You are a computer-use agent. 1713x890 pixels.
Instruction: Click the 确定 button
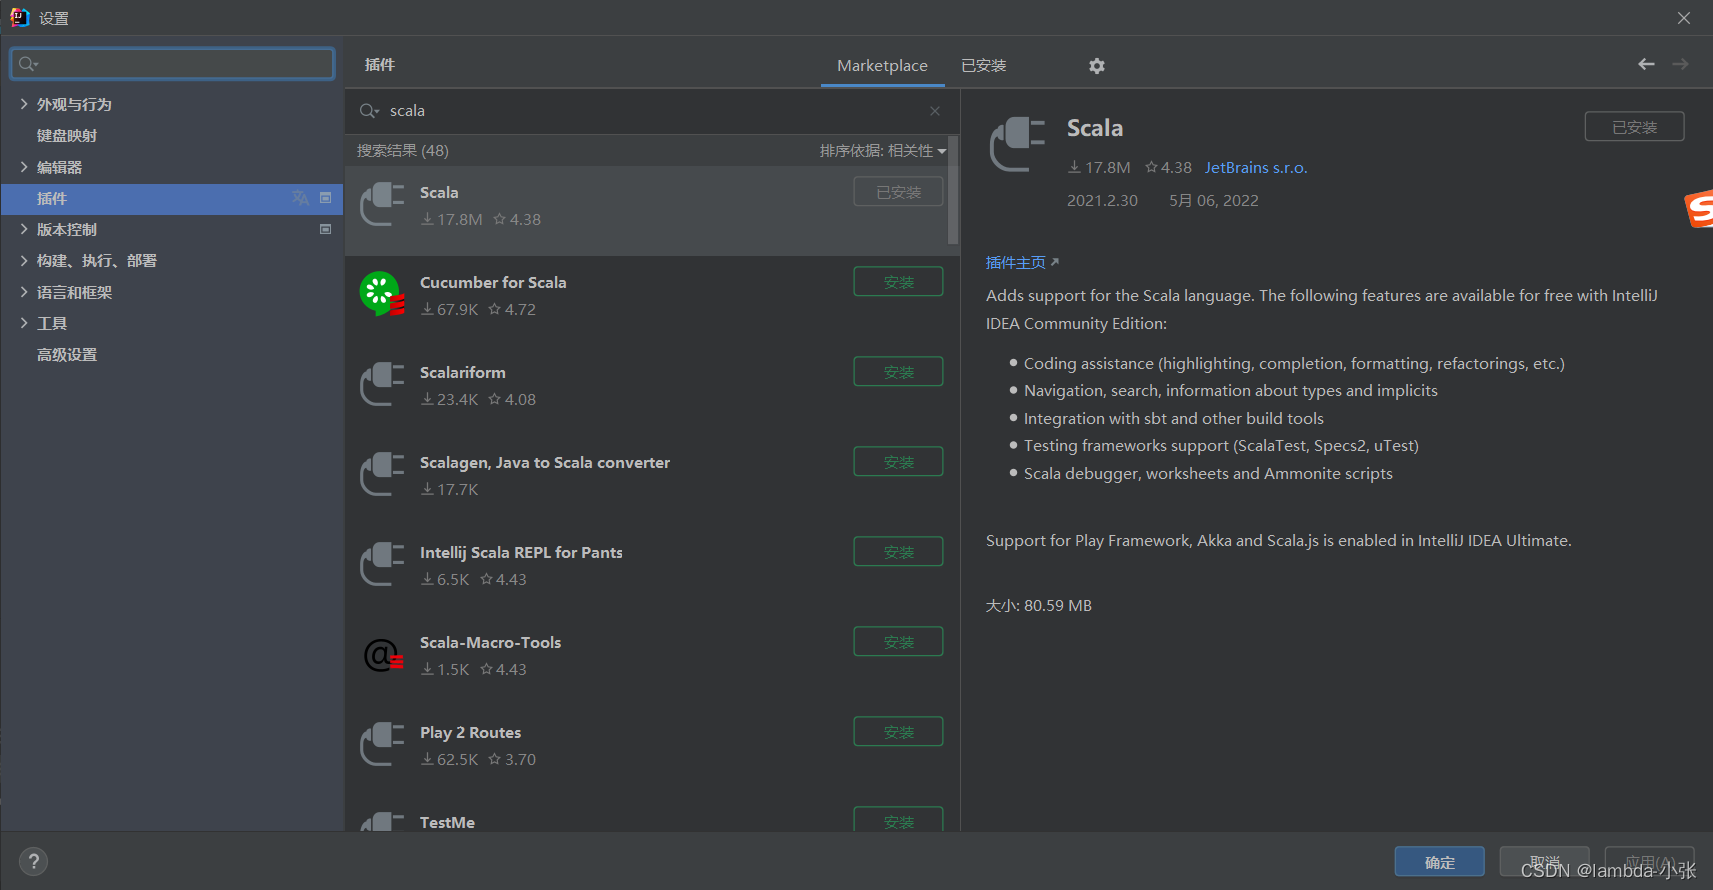click(x=1439, y=862)
